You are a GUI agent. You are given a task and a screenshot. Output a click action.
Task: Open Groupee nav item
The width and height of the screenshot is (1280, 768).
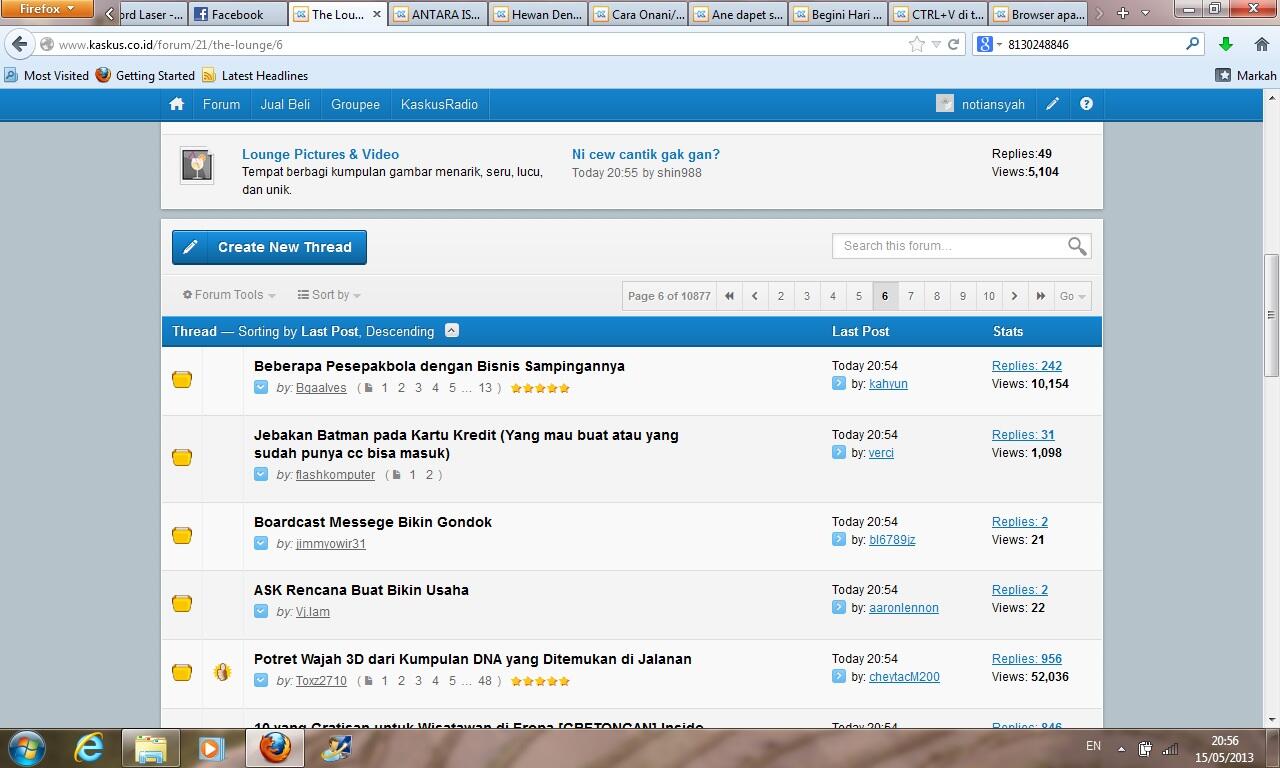point(355,104)
